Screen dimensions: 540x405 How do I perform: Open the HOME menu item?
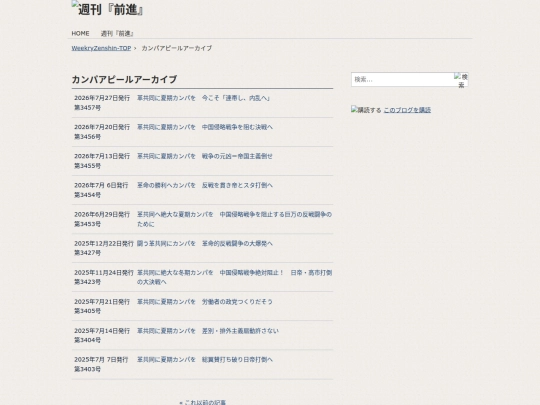(80, 33)
